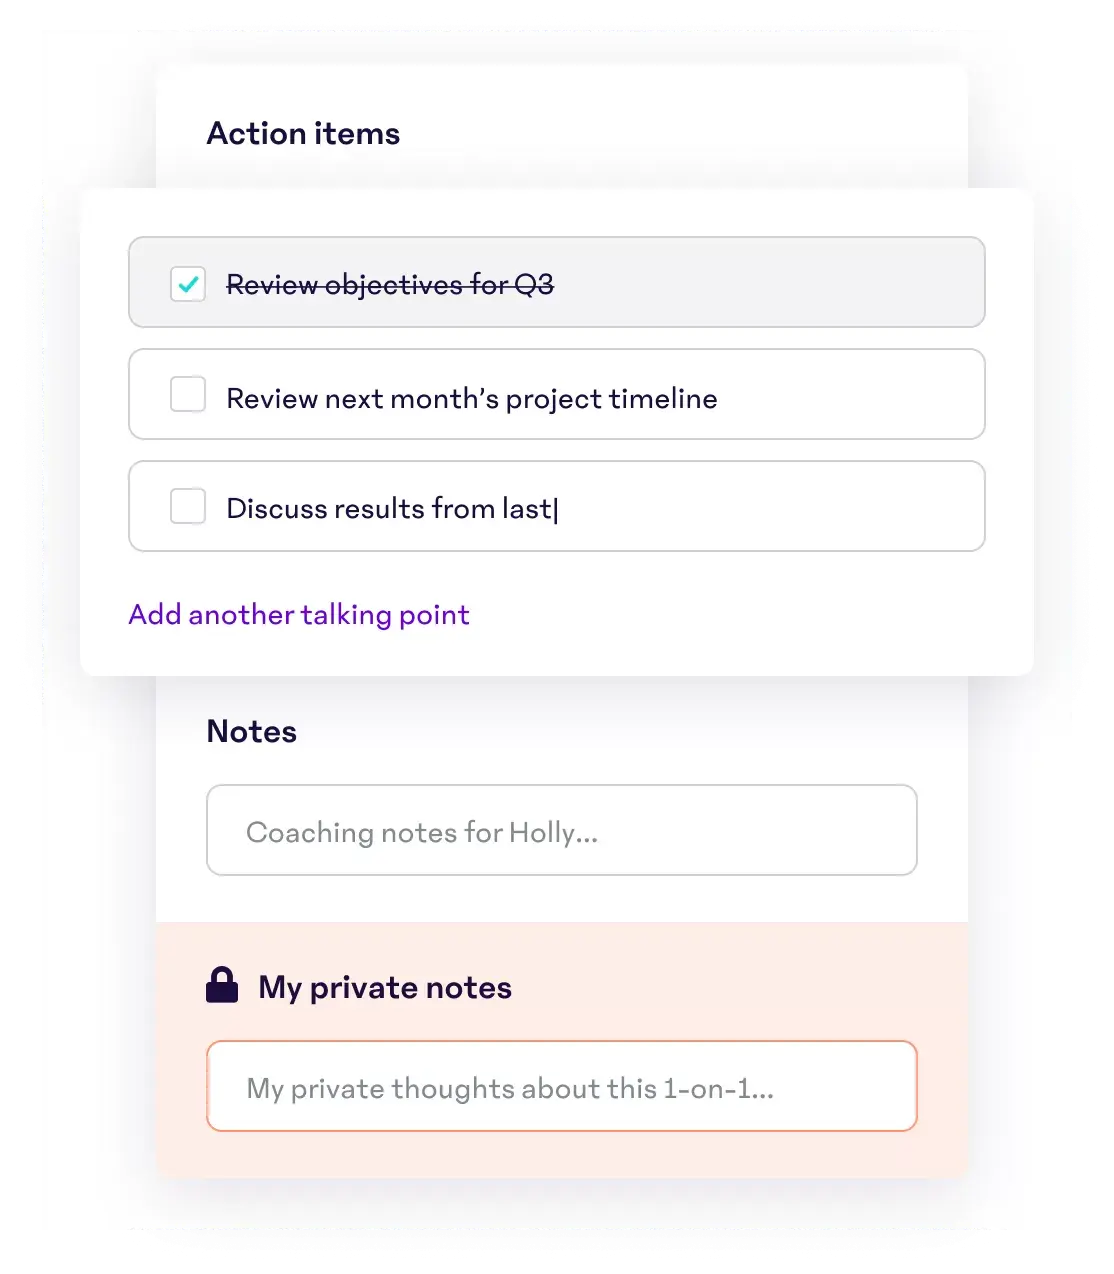Screen dimensions: 1114x1274
Task: Check the "Review next month's project timeline" box
Action: click(x=188, y=395)
